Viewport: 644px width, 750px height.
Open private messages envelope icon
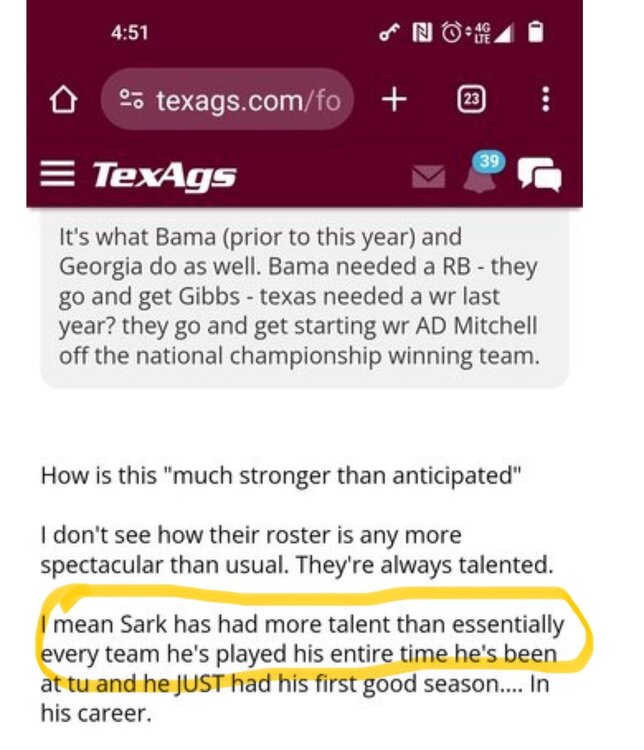click(428, 177)
